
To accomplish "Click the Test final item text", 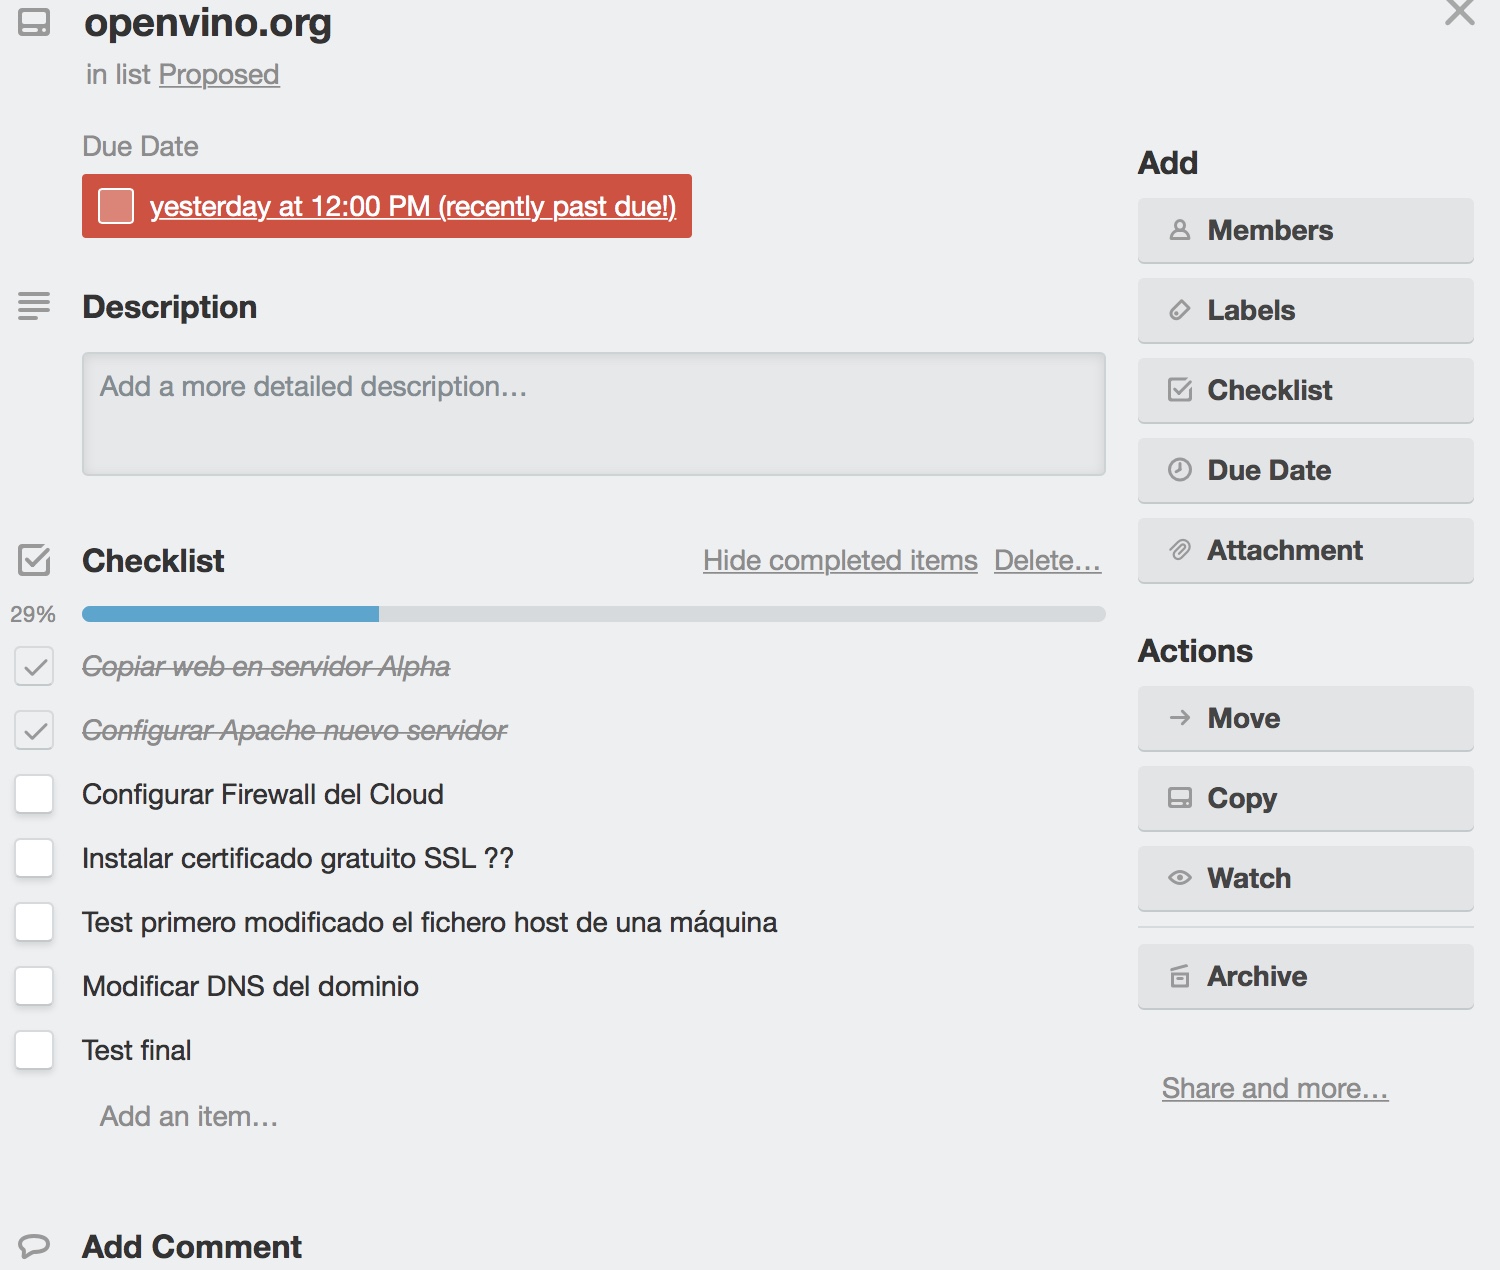I will point(136,1050).
